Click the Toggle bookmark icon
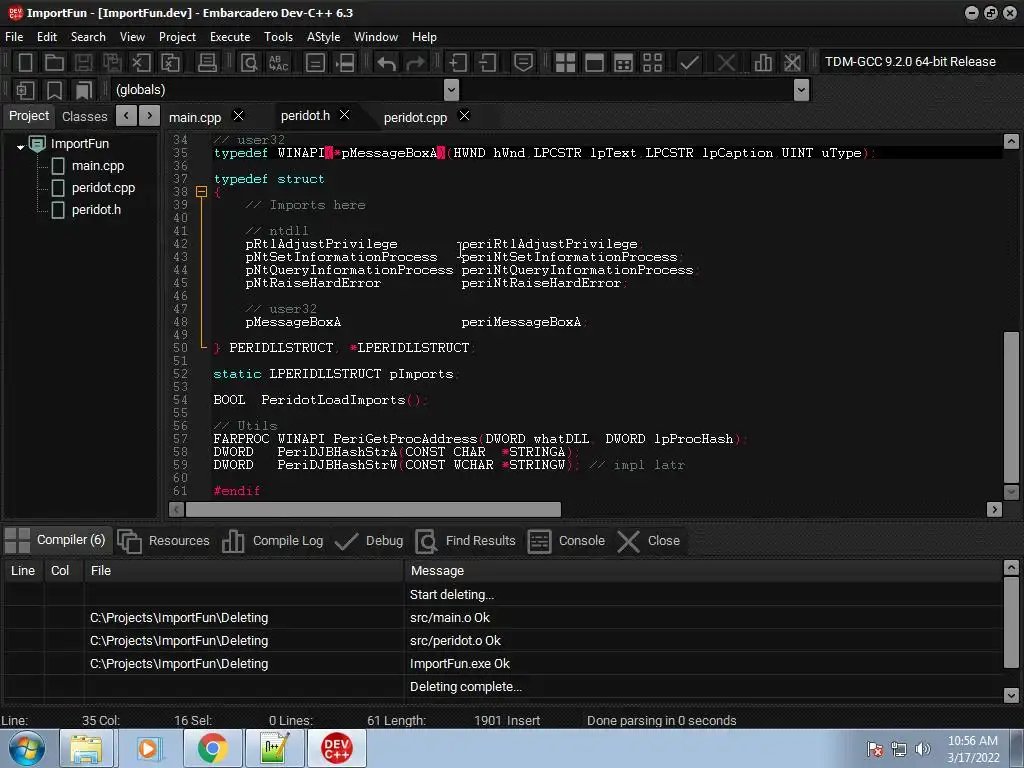 [54, 90]
